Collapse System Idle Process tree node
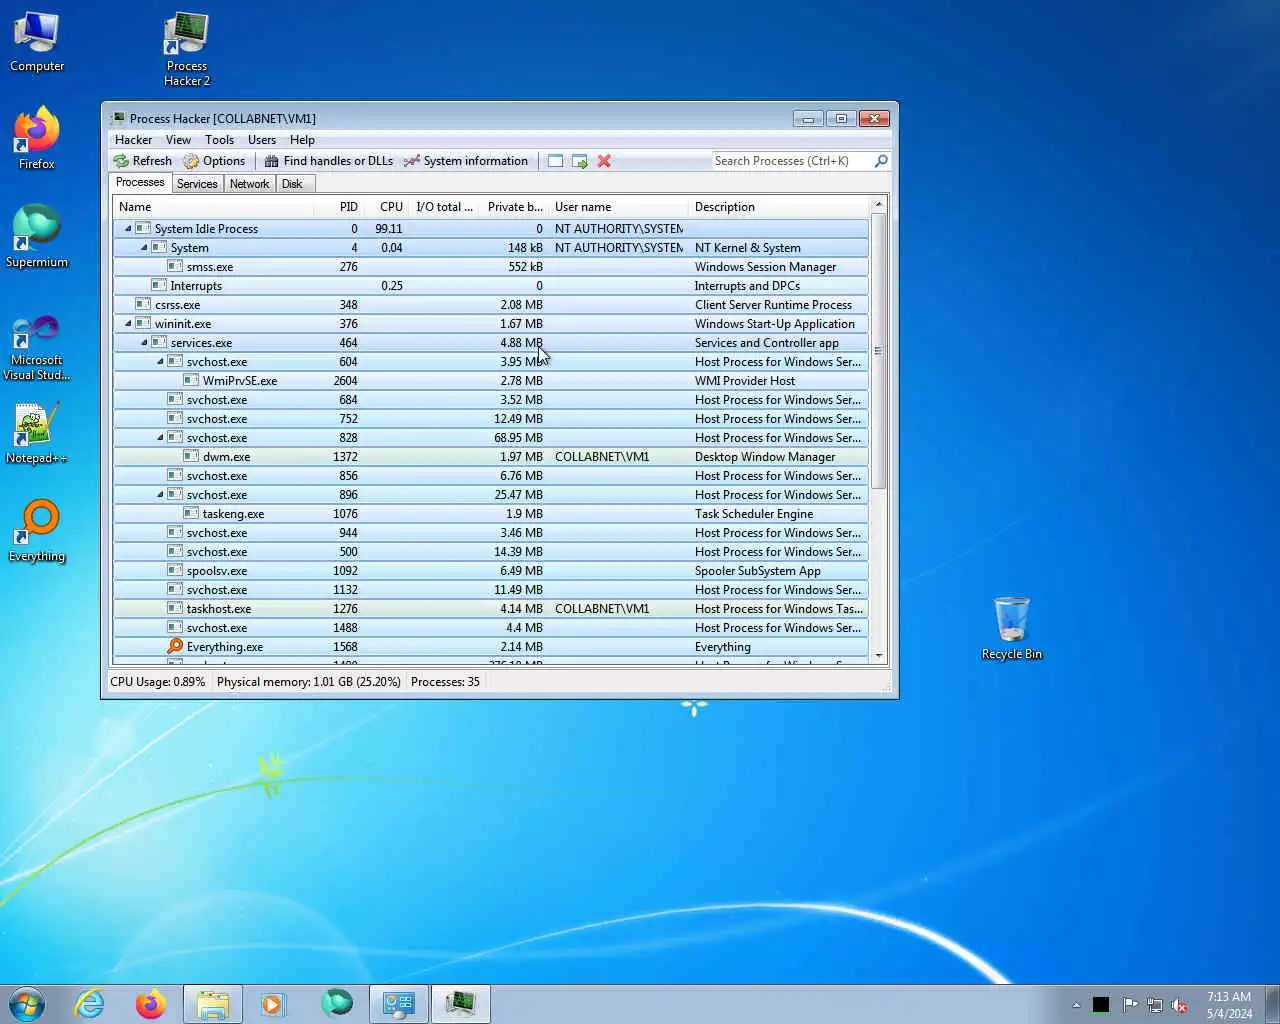1280x1024 pixels. pos(128,229)
